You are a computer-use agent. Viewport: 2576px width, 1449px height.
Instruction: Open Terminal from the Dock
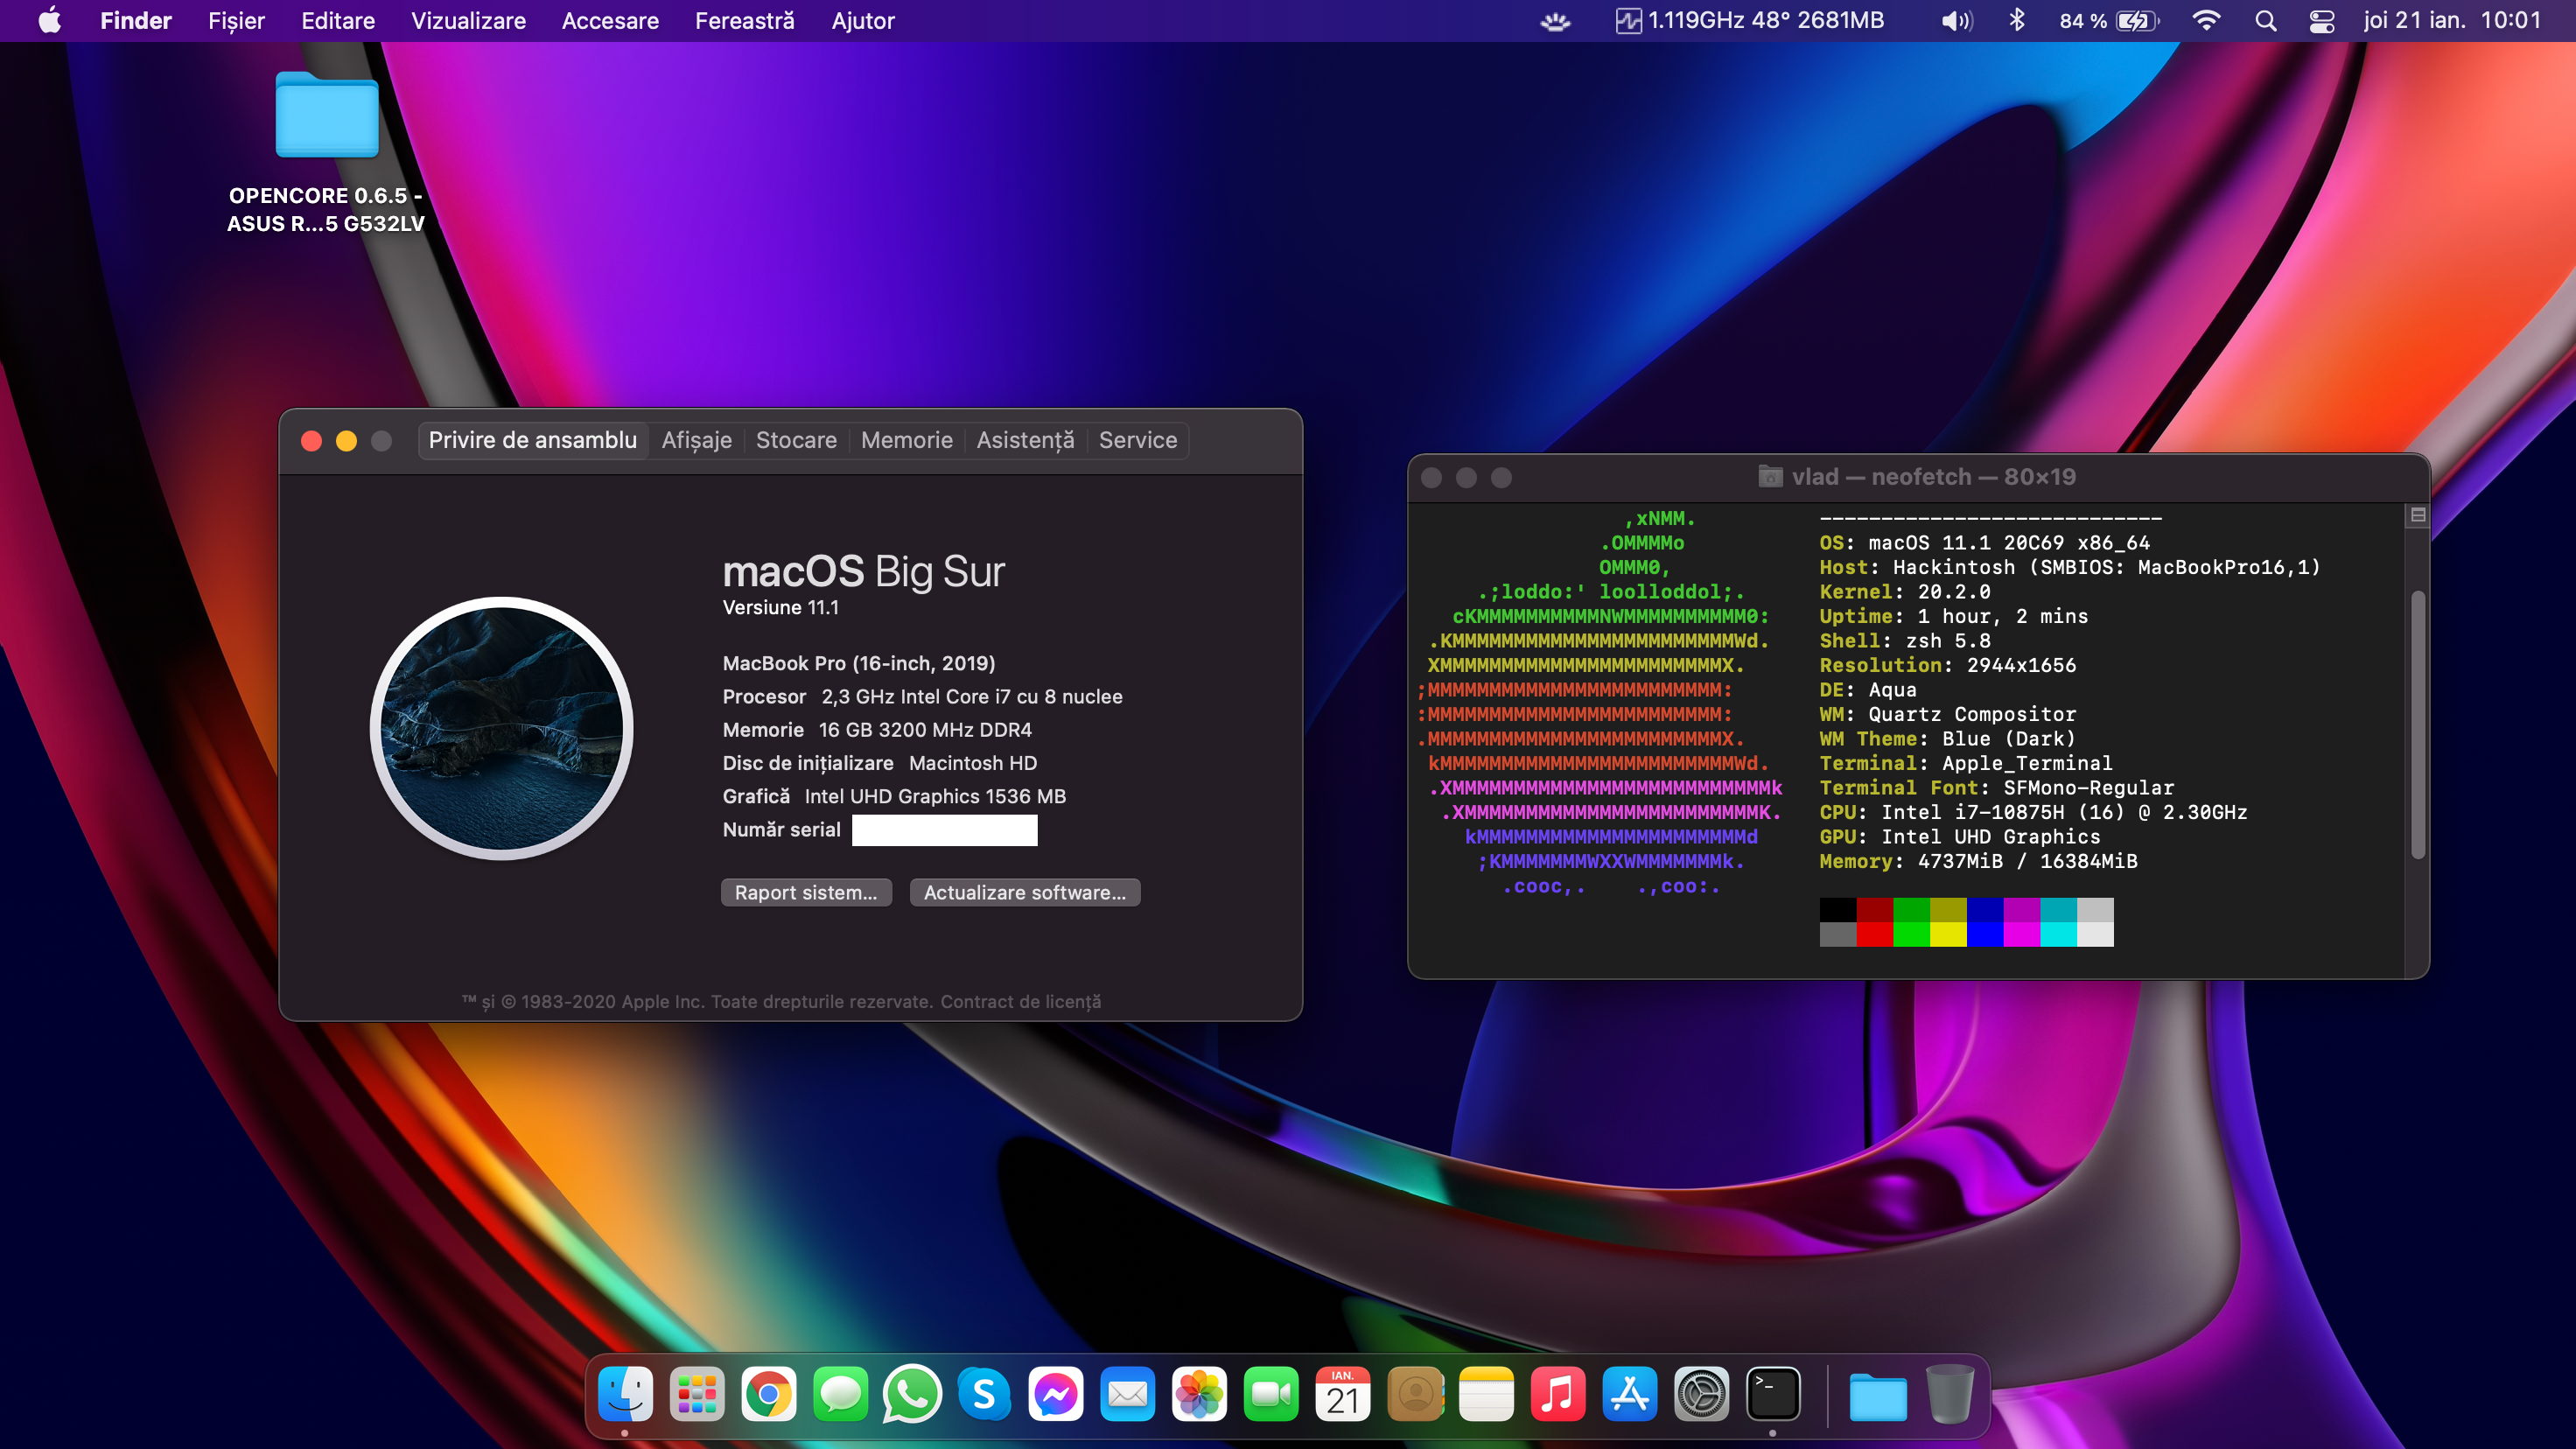1773,1393
